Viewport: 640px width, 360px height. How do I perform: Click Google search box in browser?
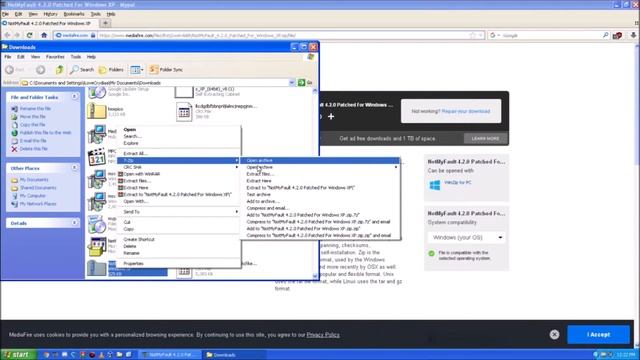[550, 36]
